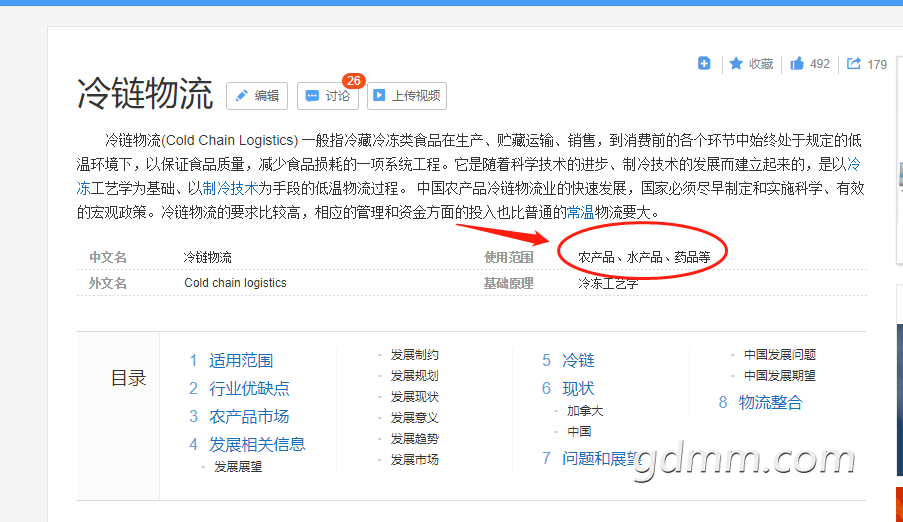The height and width of the screenshot is (522, 903).
Task: Open the 编辑 edit button
Action: (257, 96)
